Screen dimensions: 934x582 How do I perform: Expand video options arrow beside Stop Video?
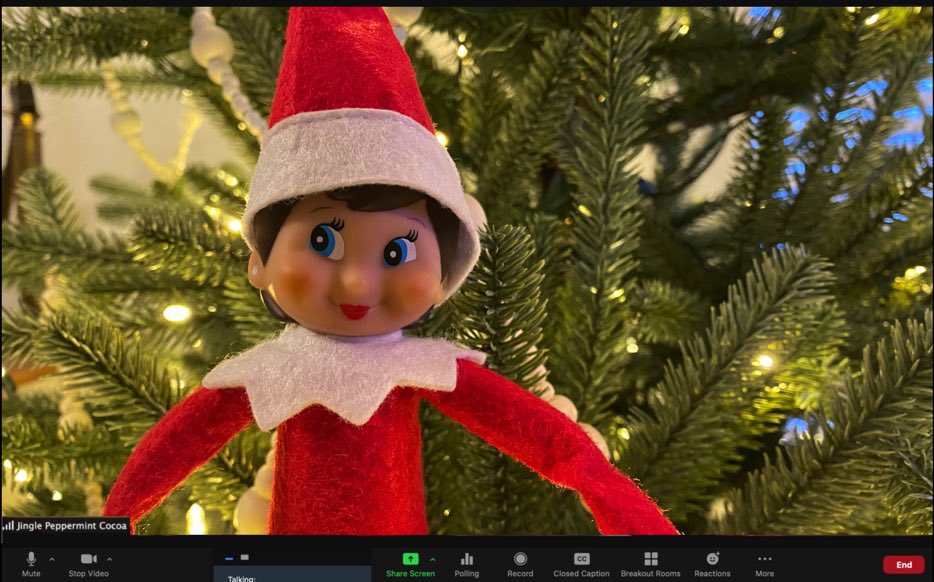pos(109,559)
